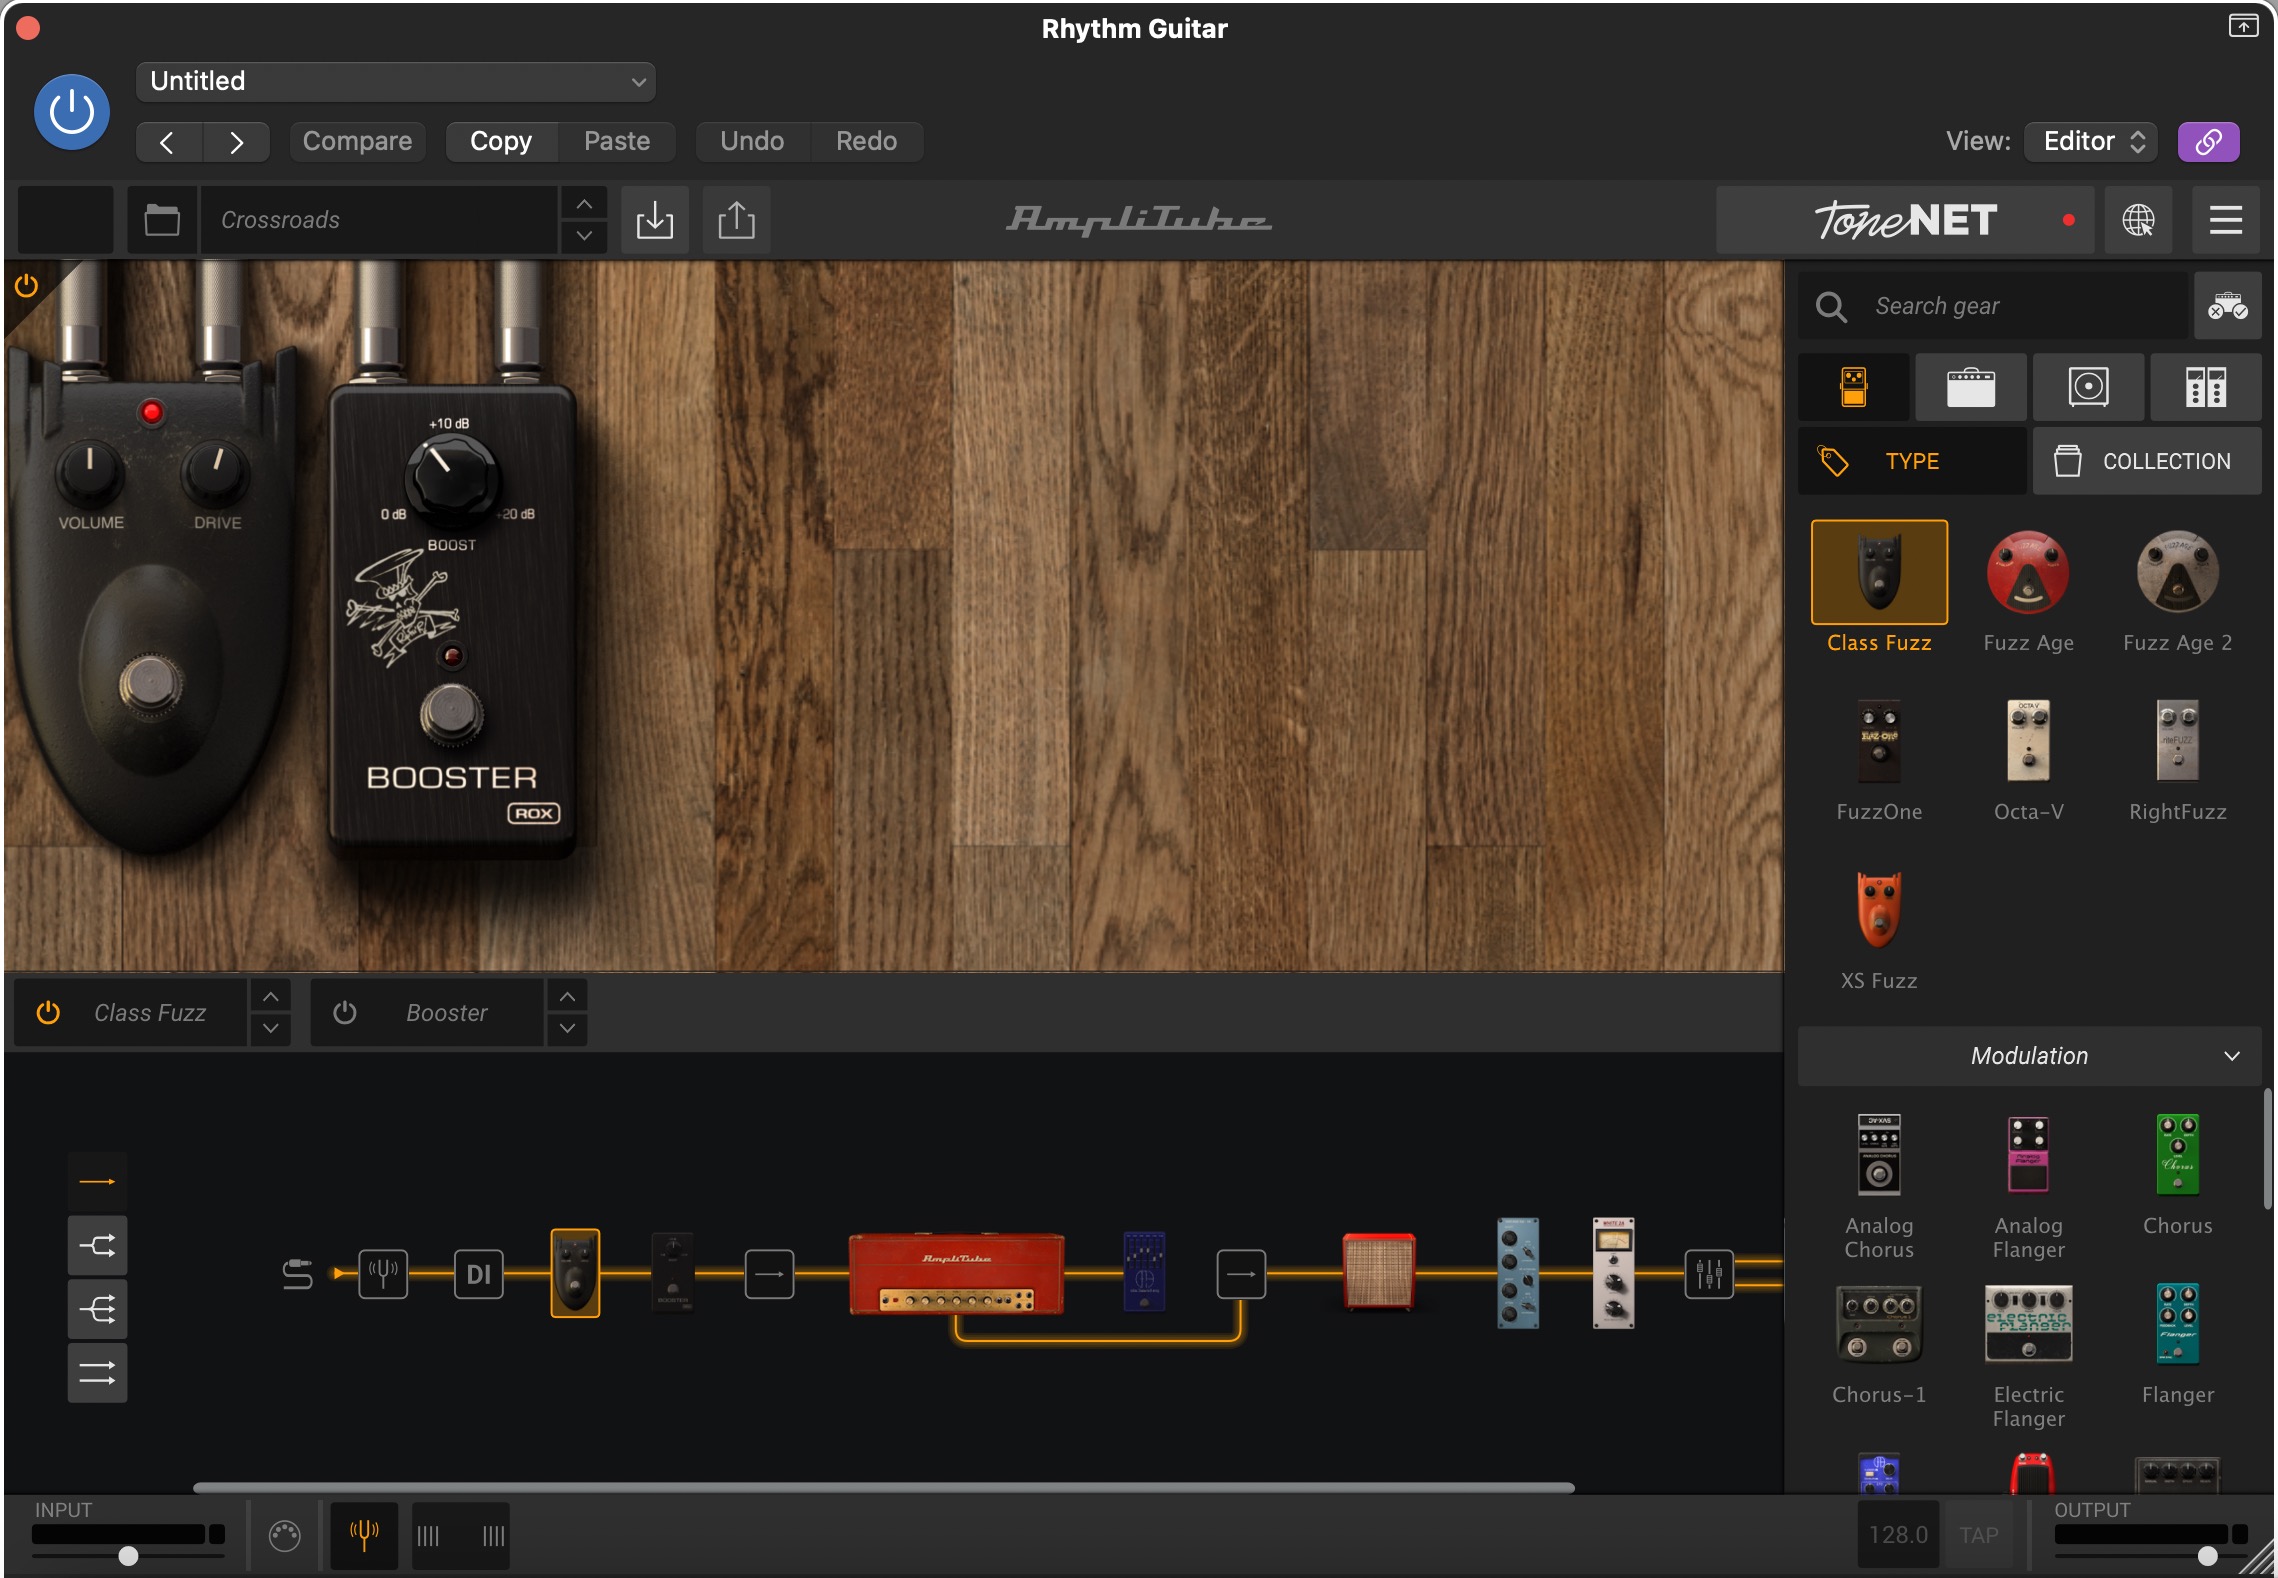Image resolution: width=2278 pixels, height=1578 pixels.
Task: Click the Class Fuzz pedal footswitch
Action: click(x=151, y=685)
